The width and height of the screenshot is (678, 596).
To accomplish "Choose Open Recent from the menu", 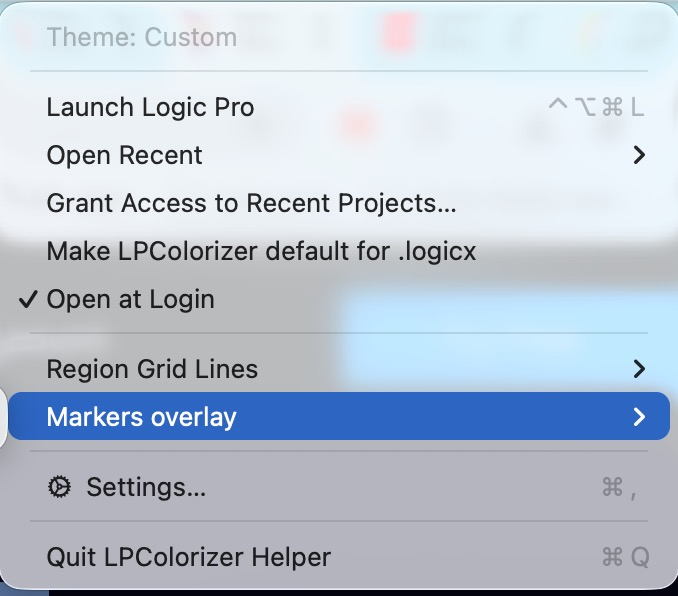I will 339,155.
